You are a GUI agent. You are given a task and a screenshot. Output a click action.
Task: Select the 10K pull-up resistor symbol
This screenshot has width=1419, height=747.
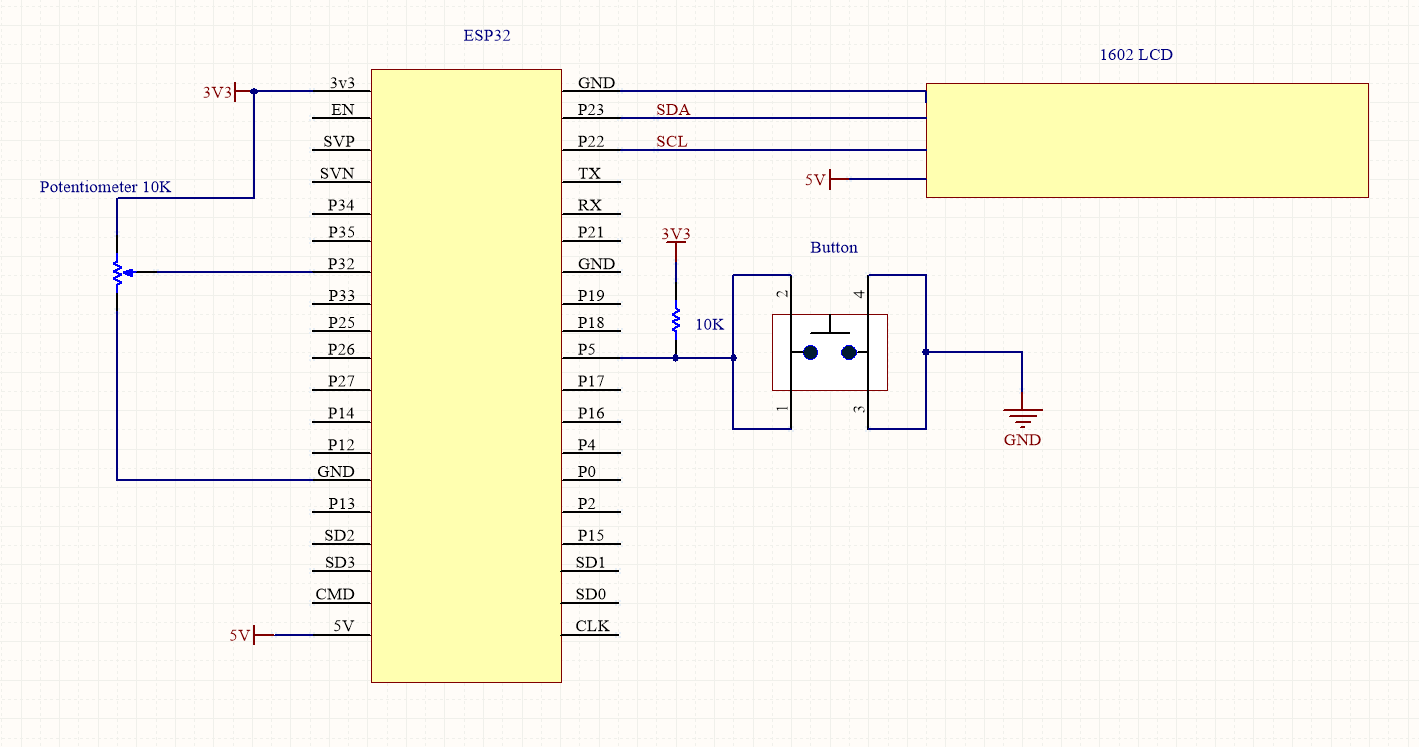click(x=676, y=320)
